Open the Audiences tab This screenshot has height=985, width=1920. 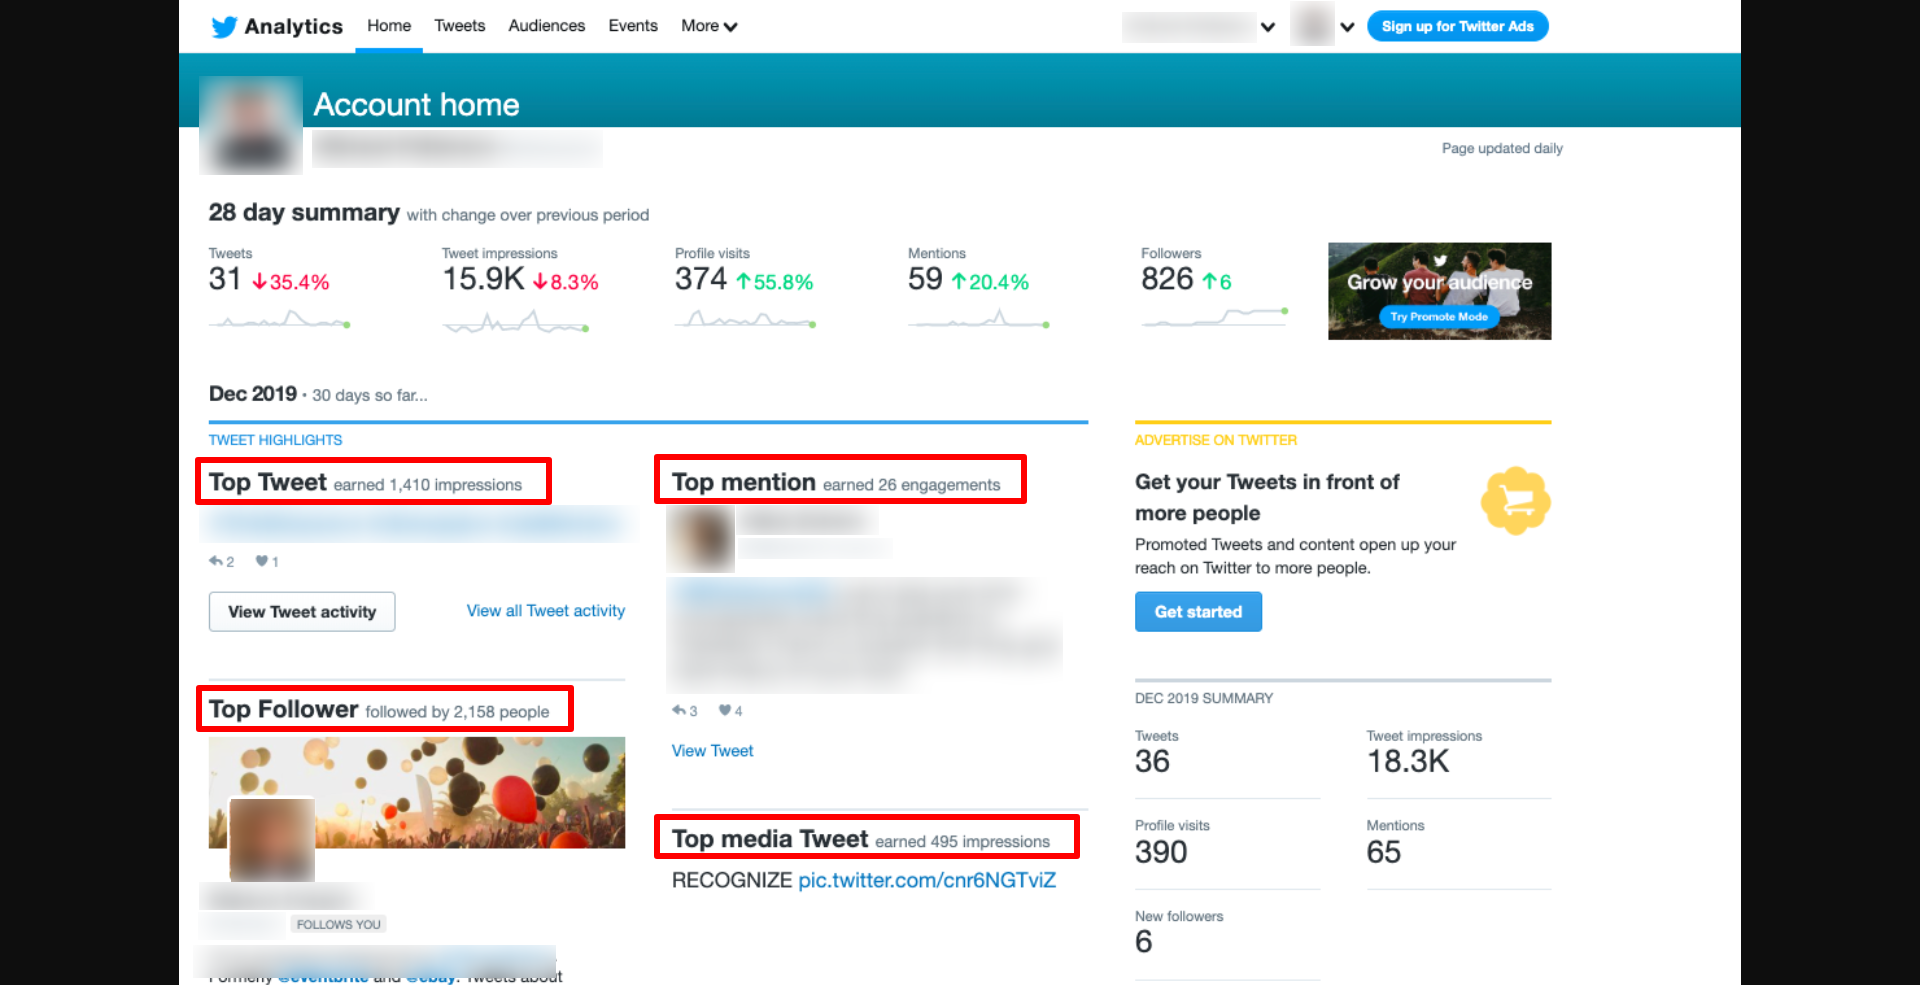pyautogui.click(x=546, y=26)
